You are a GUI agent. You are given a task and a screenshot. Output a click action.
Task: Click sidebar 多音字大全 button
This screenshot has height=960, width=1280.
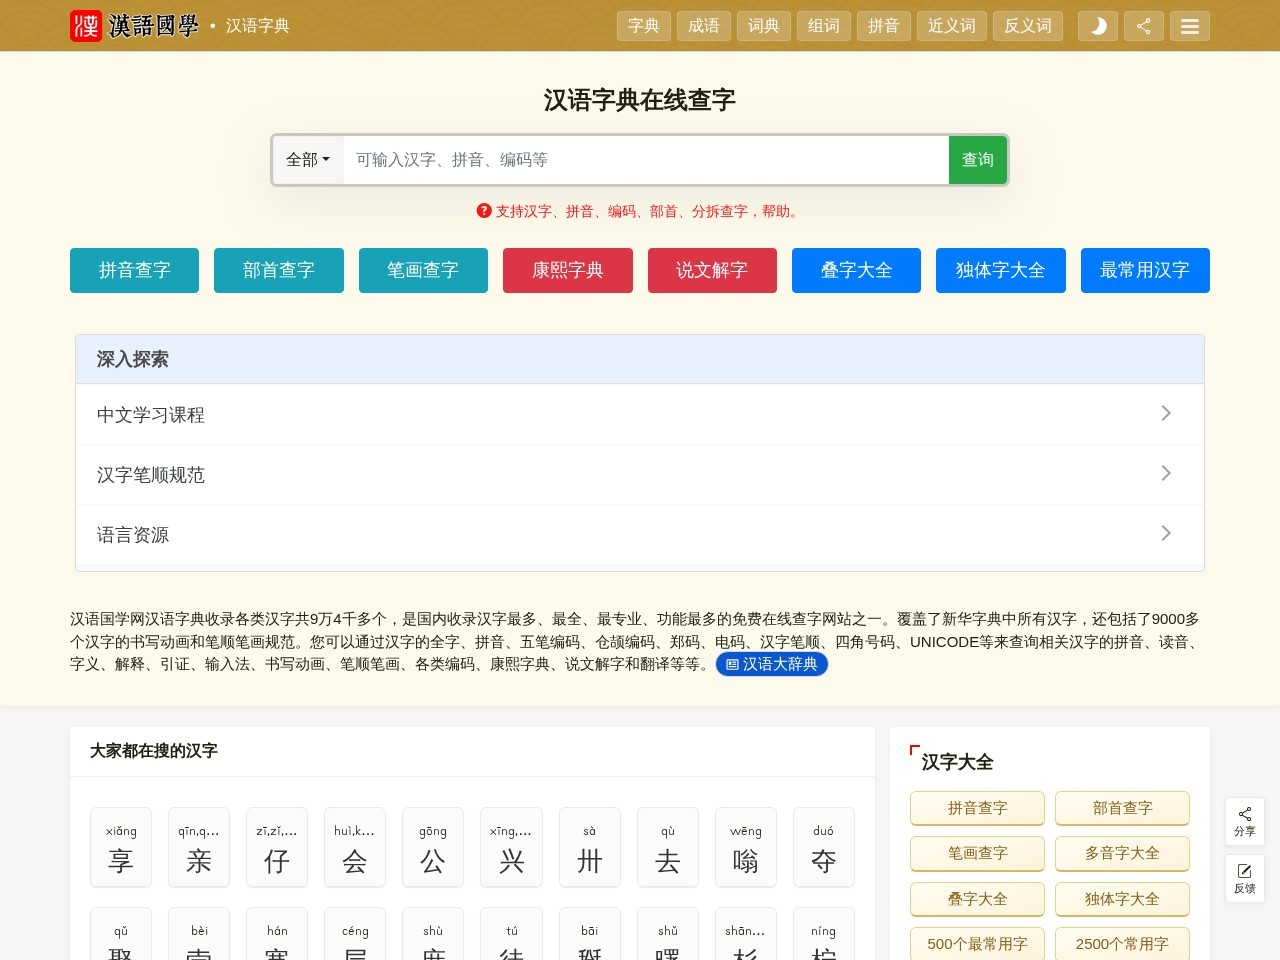pyautogui.click(x=1123, y=853)
